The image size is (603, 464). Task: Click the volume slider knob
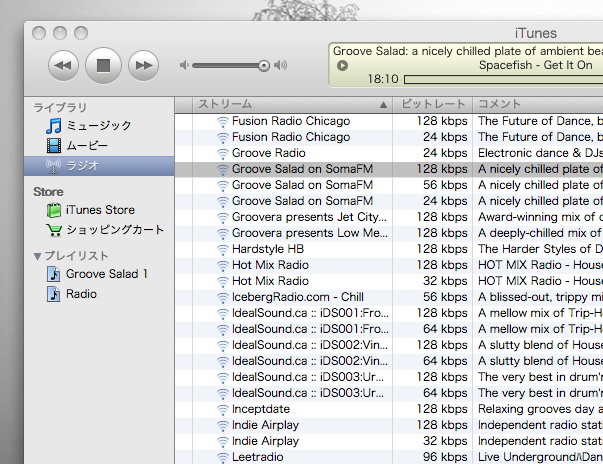click(264, 66)
